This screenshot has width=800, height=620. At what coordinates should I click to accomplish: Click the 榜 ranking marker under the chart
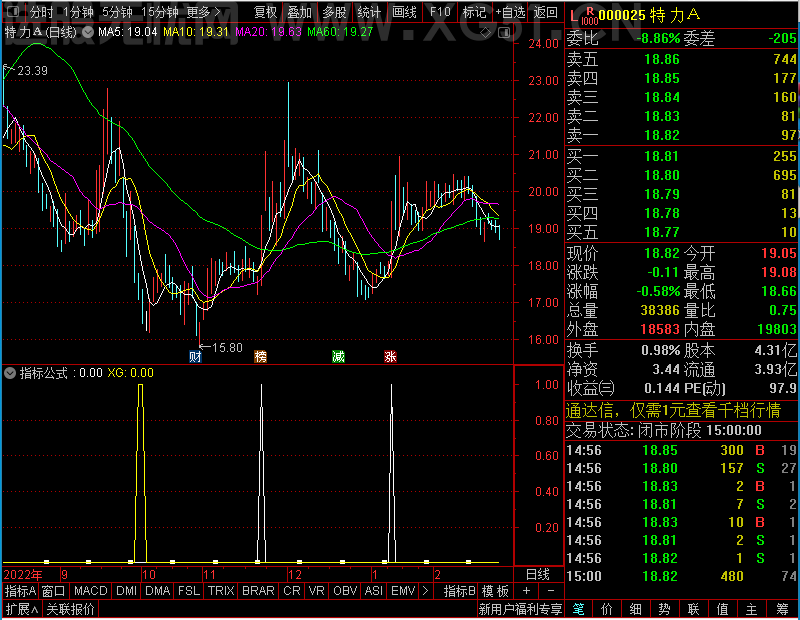[x=260, y=356]
